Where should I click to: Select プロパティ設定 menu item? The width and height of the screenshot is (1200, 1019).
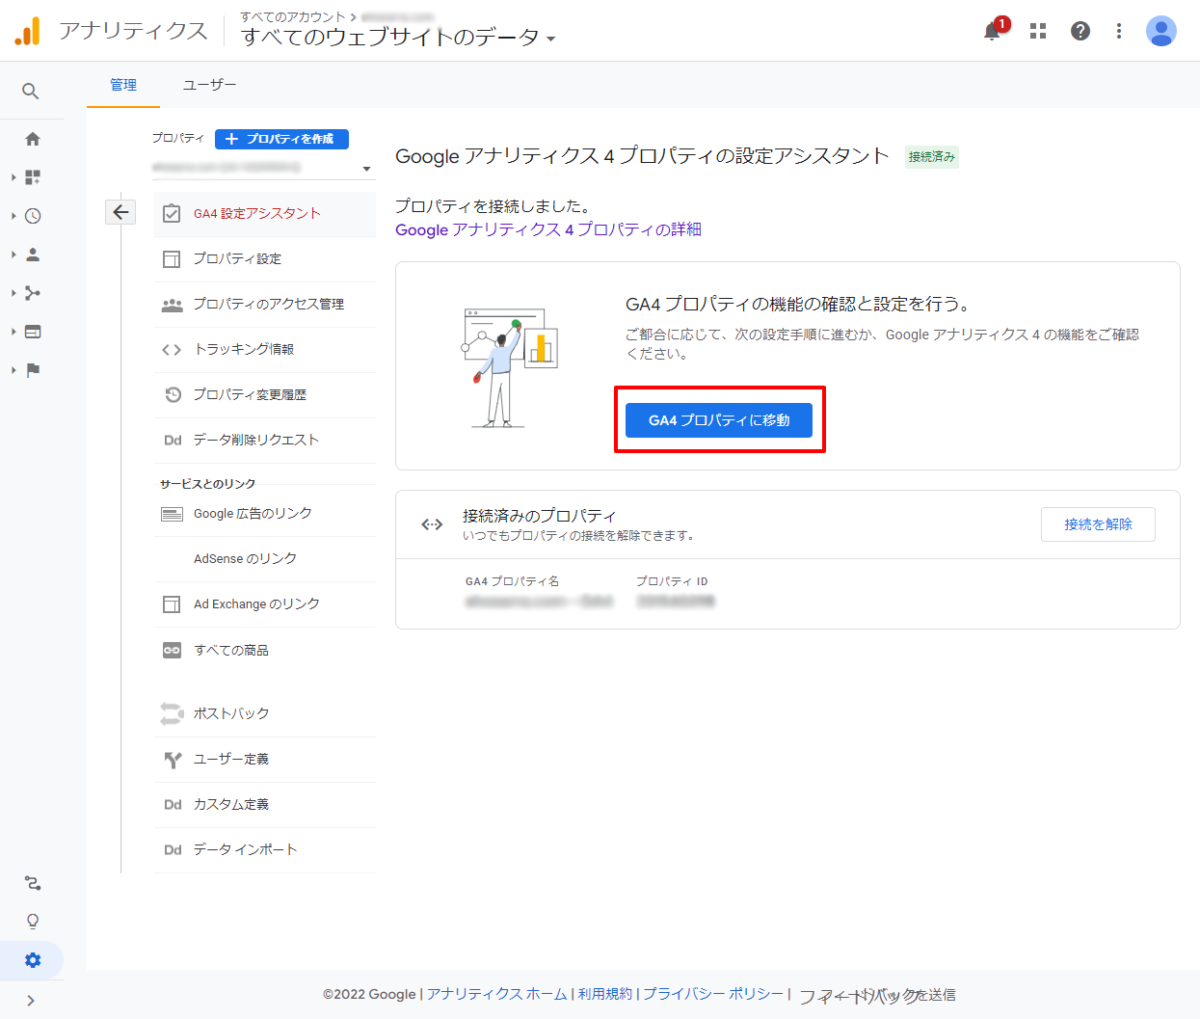pos(265,259)
